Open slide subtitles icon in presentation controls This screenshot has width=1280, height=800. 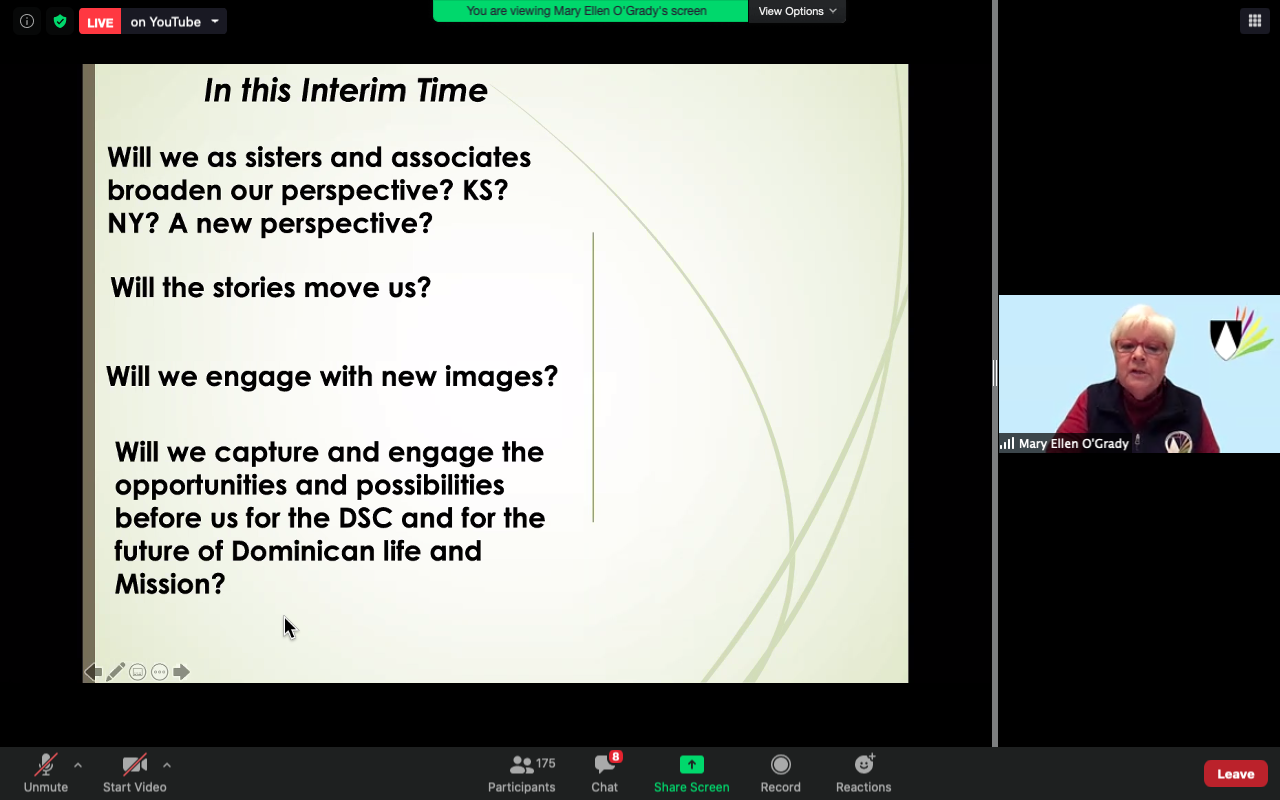click(x=138, y=672)
